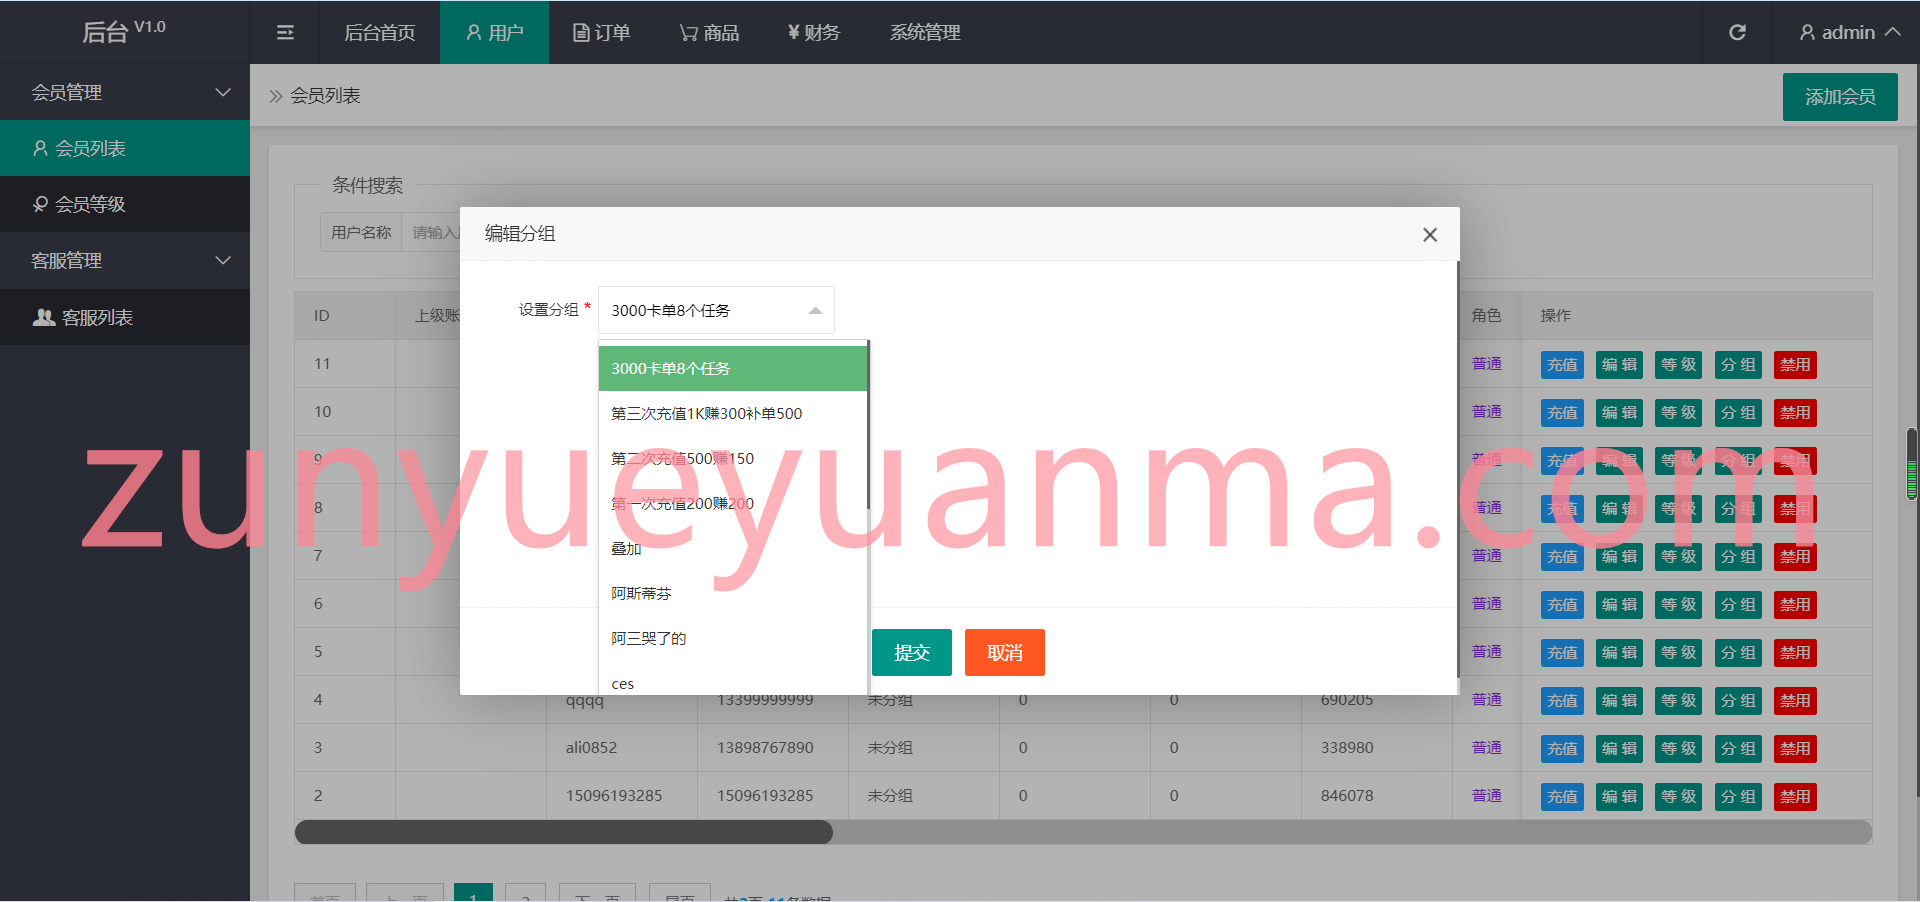Click 禁用 for member ID 10
The height and width of the screenshot is (902, 1920).
coord(1795,413)
